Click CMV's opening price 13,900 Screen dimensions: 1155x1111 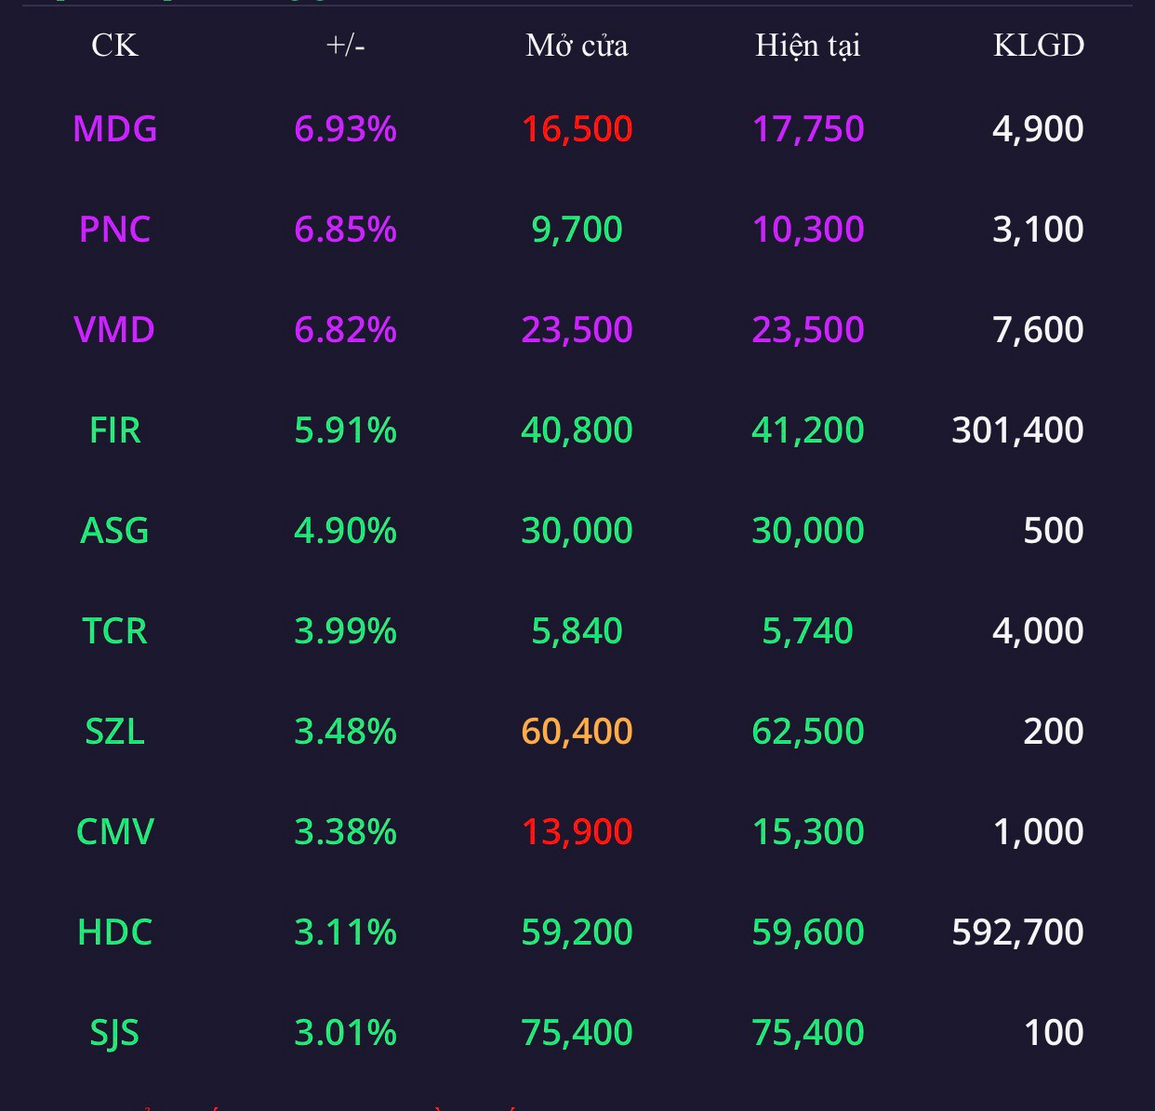[x=577, y=831]
